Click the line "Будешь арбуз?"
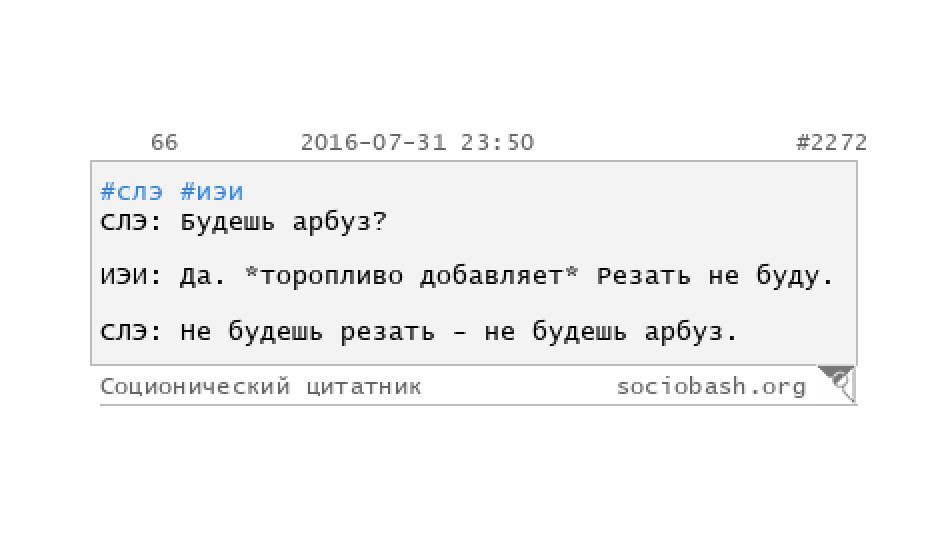936x554 pixels. click(284, 222)
